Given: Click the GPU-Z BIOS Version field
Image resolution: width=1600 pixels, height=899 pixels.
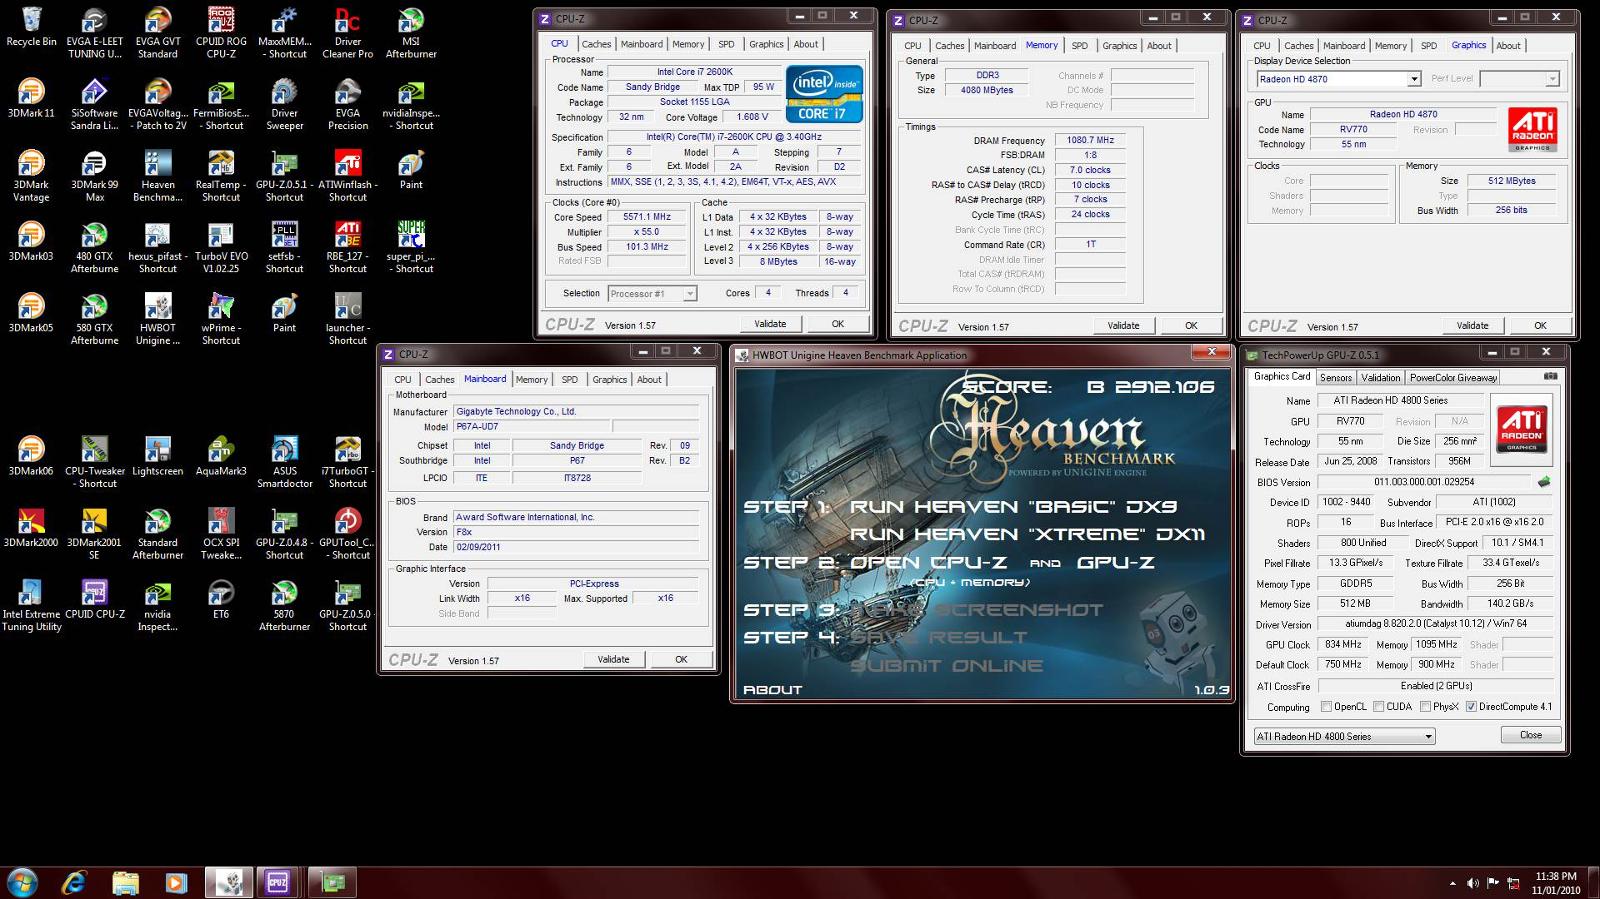Looking at the screenshot, I should click(1424, 482).
